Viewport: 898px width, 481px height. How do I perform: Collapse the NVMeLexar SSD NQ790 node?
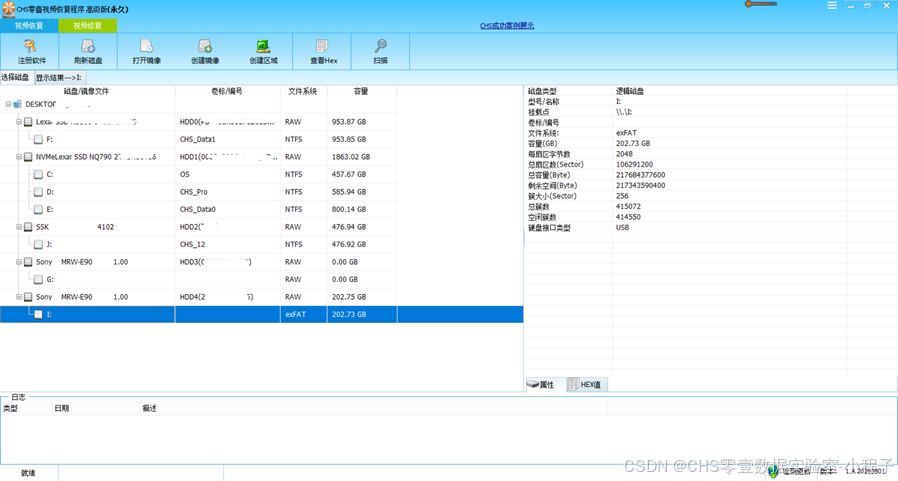click(x=18, y=157)
